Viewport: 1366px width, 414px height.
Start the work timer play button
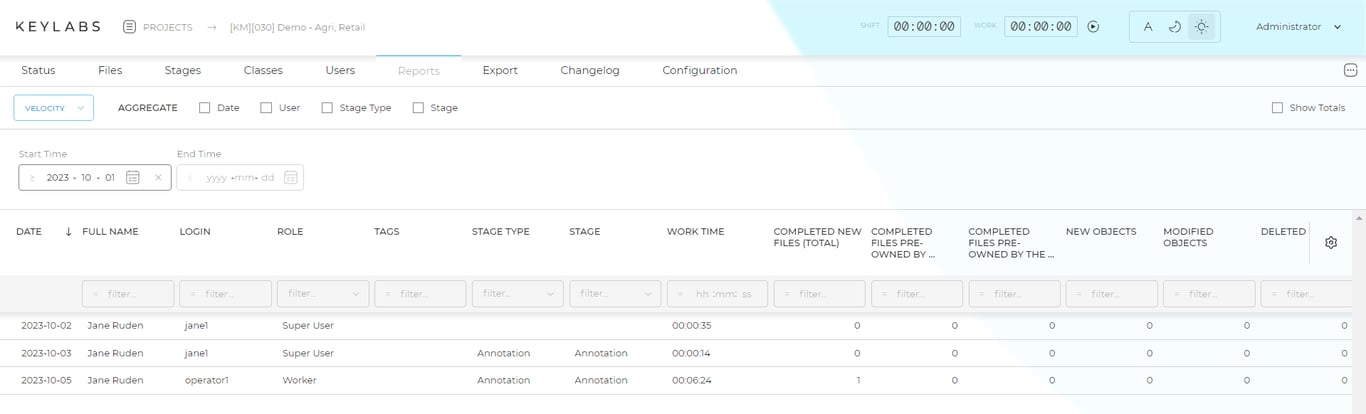click(1093, 27)
